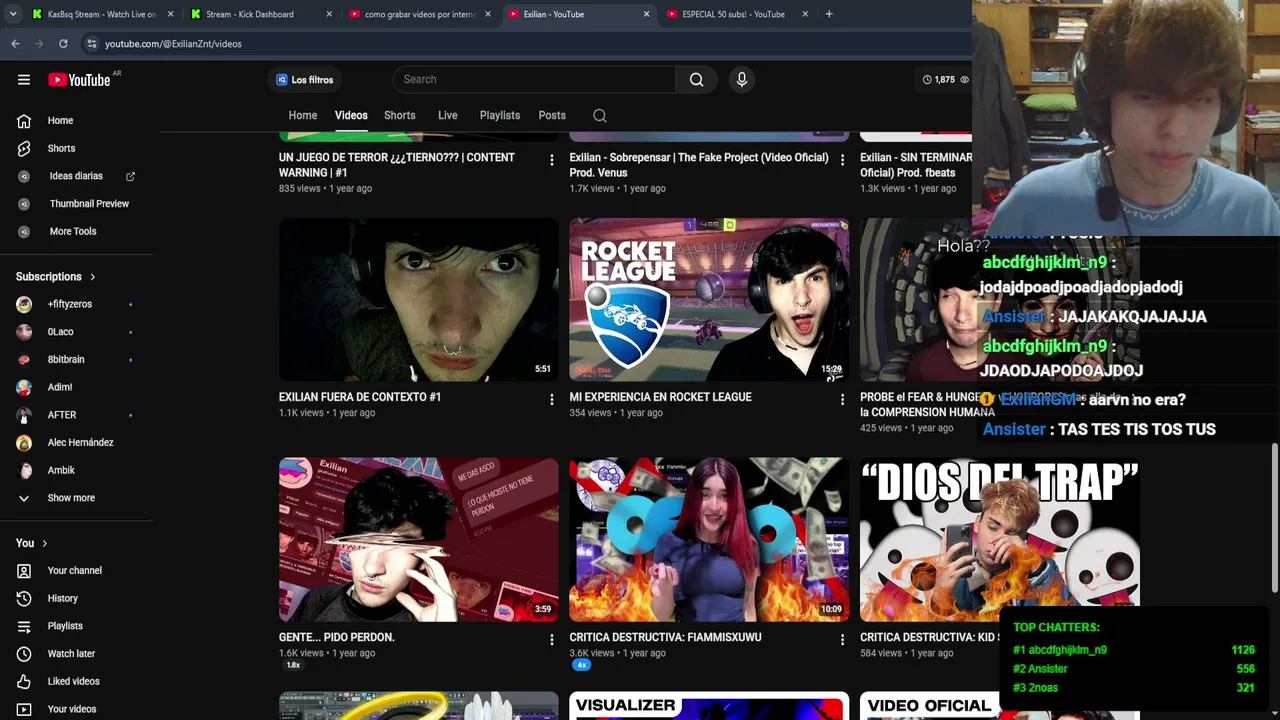Viewport: 1280px width, 720px height.
Task: Switch to the como grabar videos browser tab
Action: tap(419, 14)
